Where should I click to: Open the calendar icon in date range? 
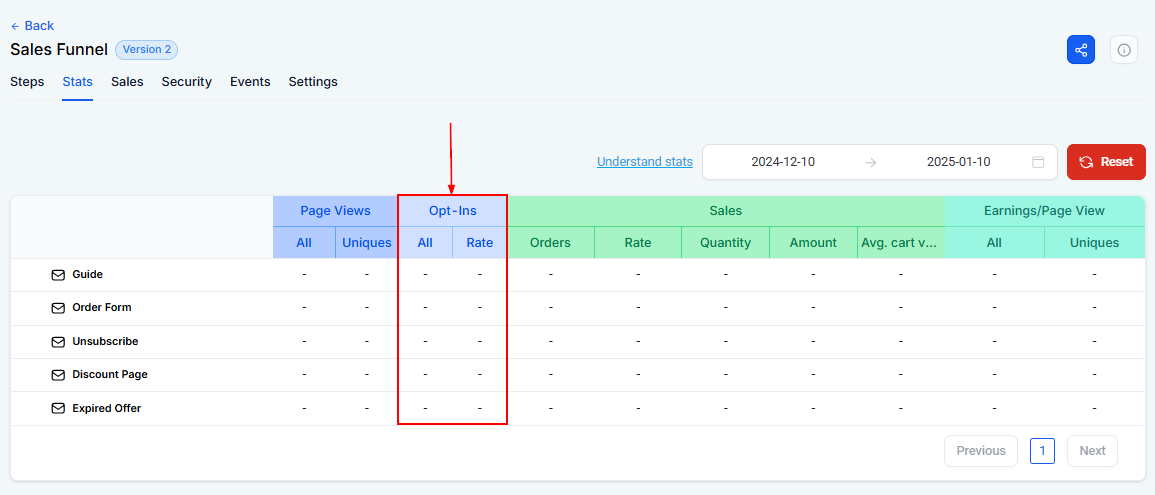1038,162
